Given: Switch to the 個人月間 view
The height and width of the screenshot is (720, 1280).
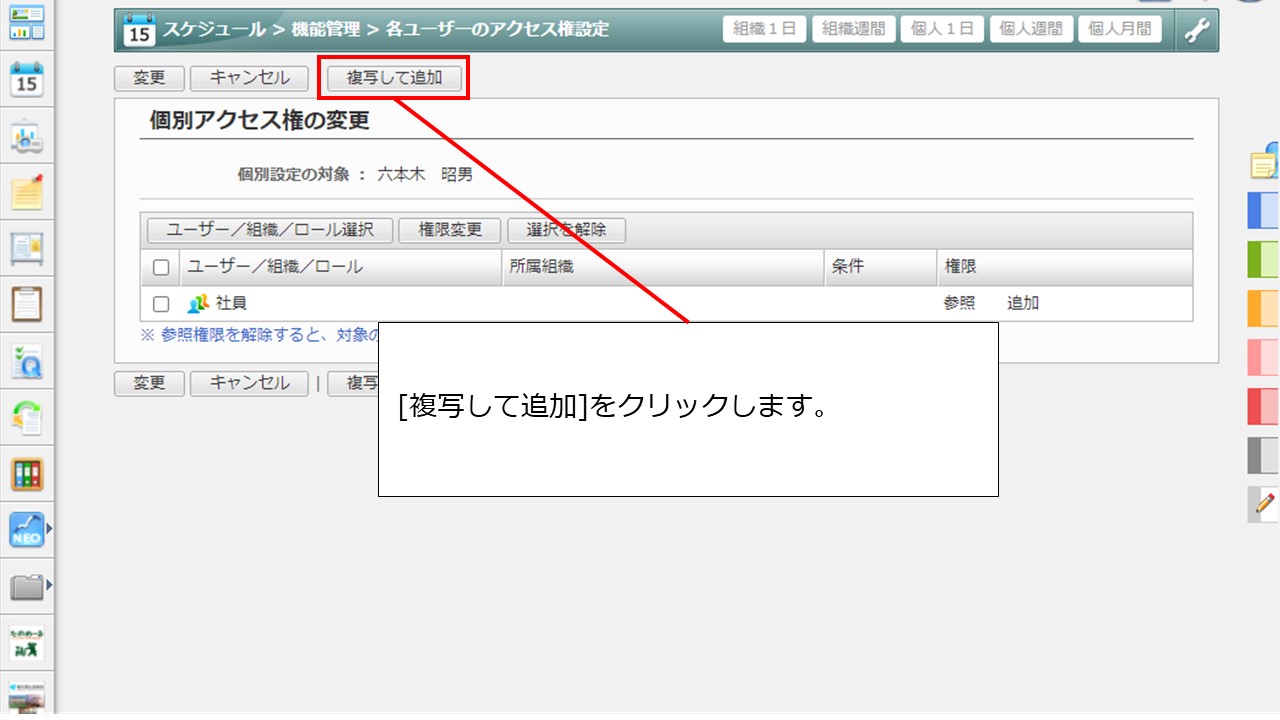Looking at the screenshot, I should (1120, 29).
